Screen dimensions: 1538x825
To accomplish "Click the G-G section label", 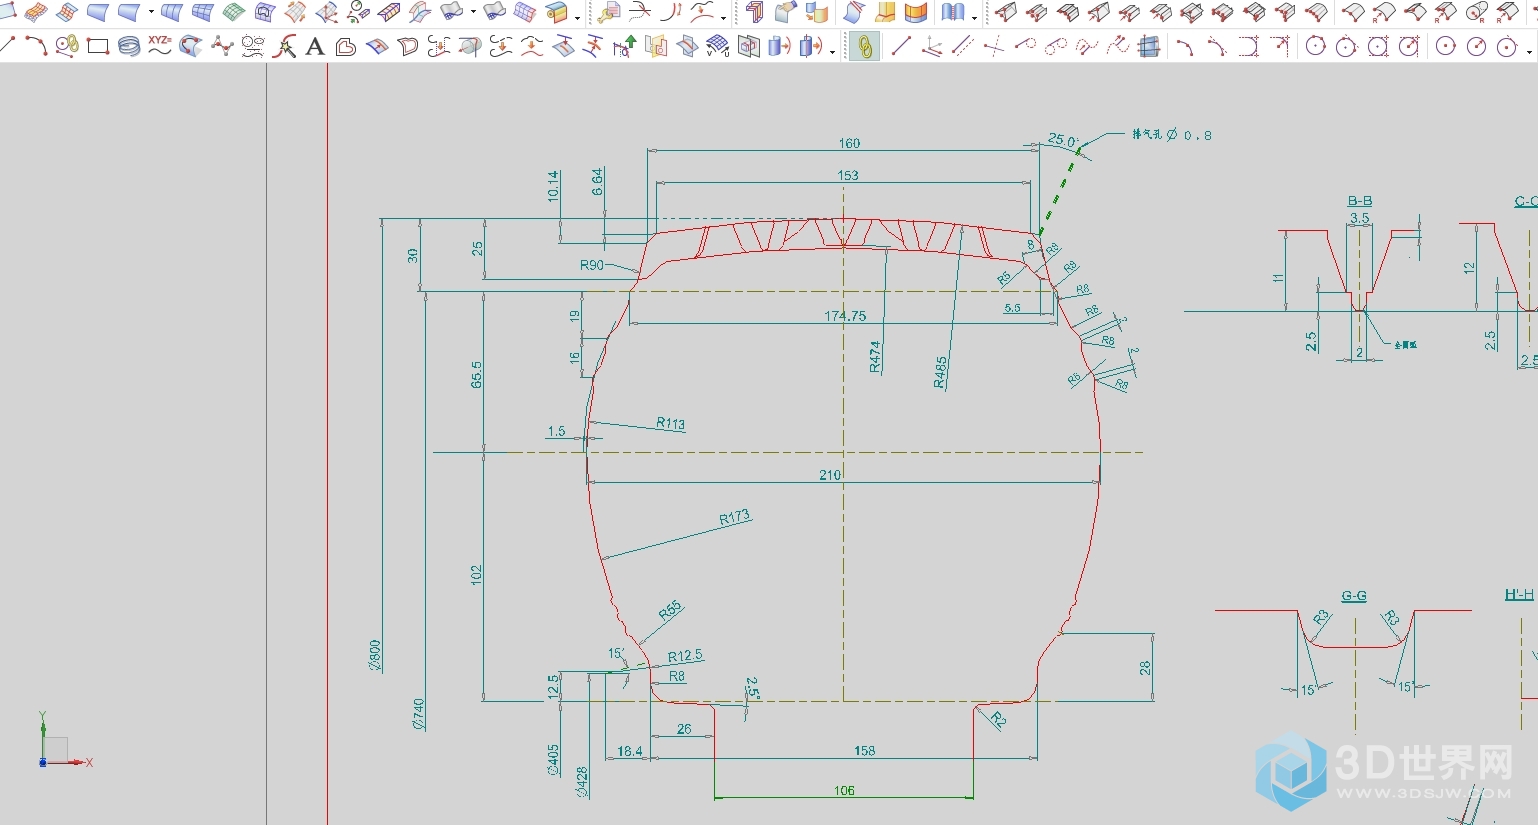I will pos(1354,595).
